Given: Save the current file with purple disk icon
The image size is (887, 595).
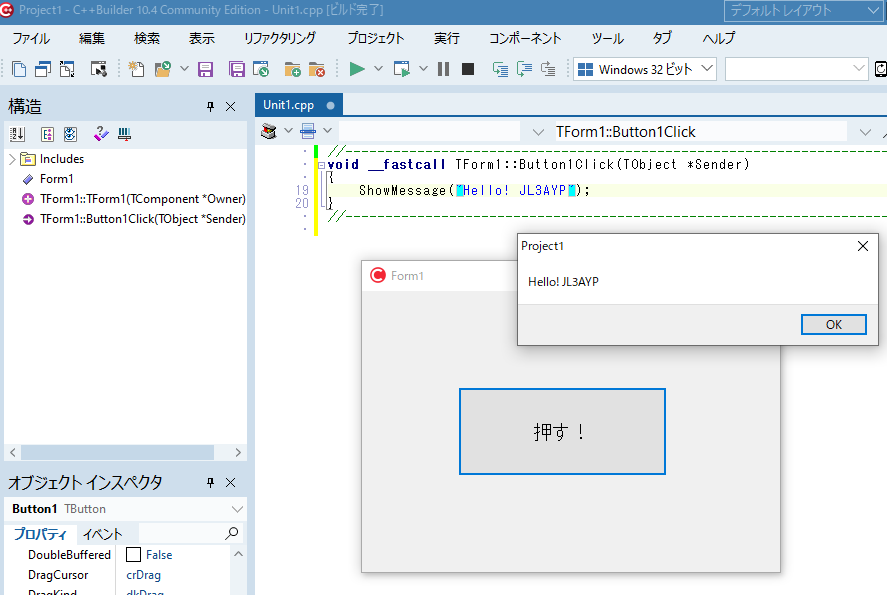Looking at the screenshot, I should click(x=205, y=69).
